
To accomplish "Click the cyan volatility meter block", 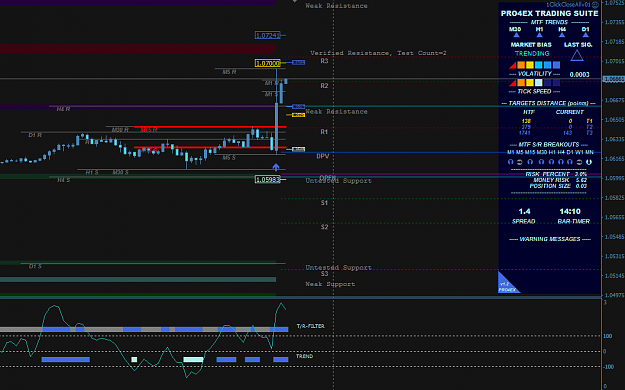I will [x=539, y=65].
